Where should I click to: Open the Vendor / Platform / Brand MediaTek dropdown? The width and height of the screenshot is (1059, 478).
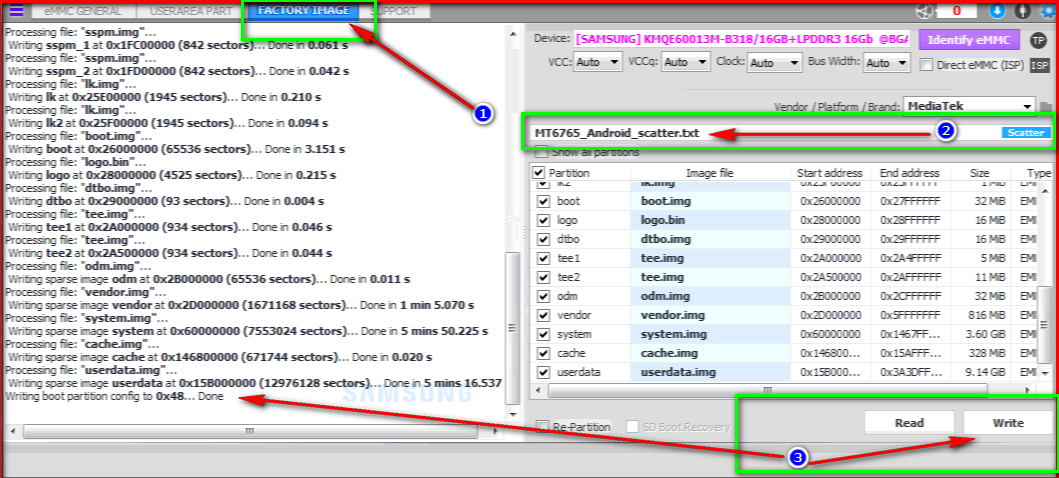coord(969,106)
